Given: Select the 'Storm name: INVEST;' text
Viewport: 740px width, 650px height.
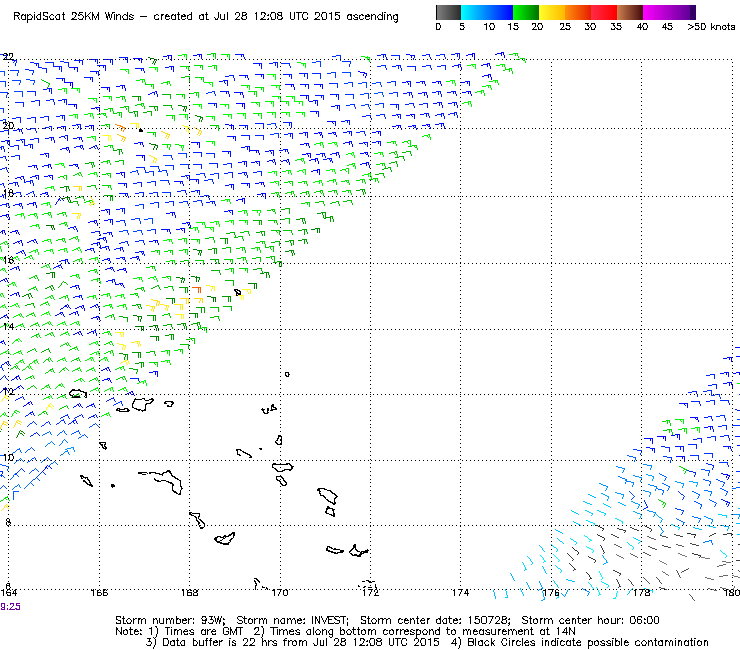Looking at the screenshot, I should click(292, 620).
